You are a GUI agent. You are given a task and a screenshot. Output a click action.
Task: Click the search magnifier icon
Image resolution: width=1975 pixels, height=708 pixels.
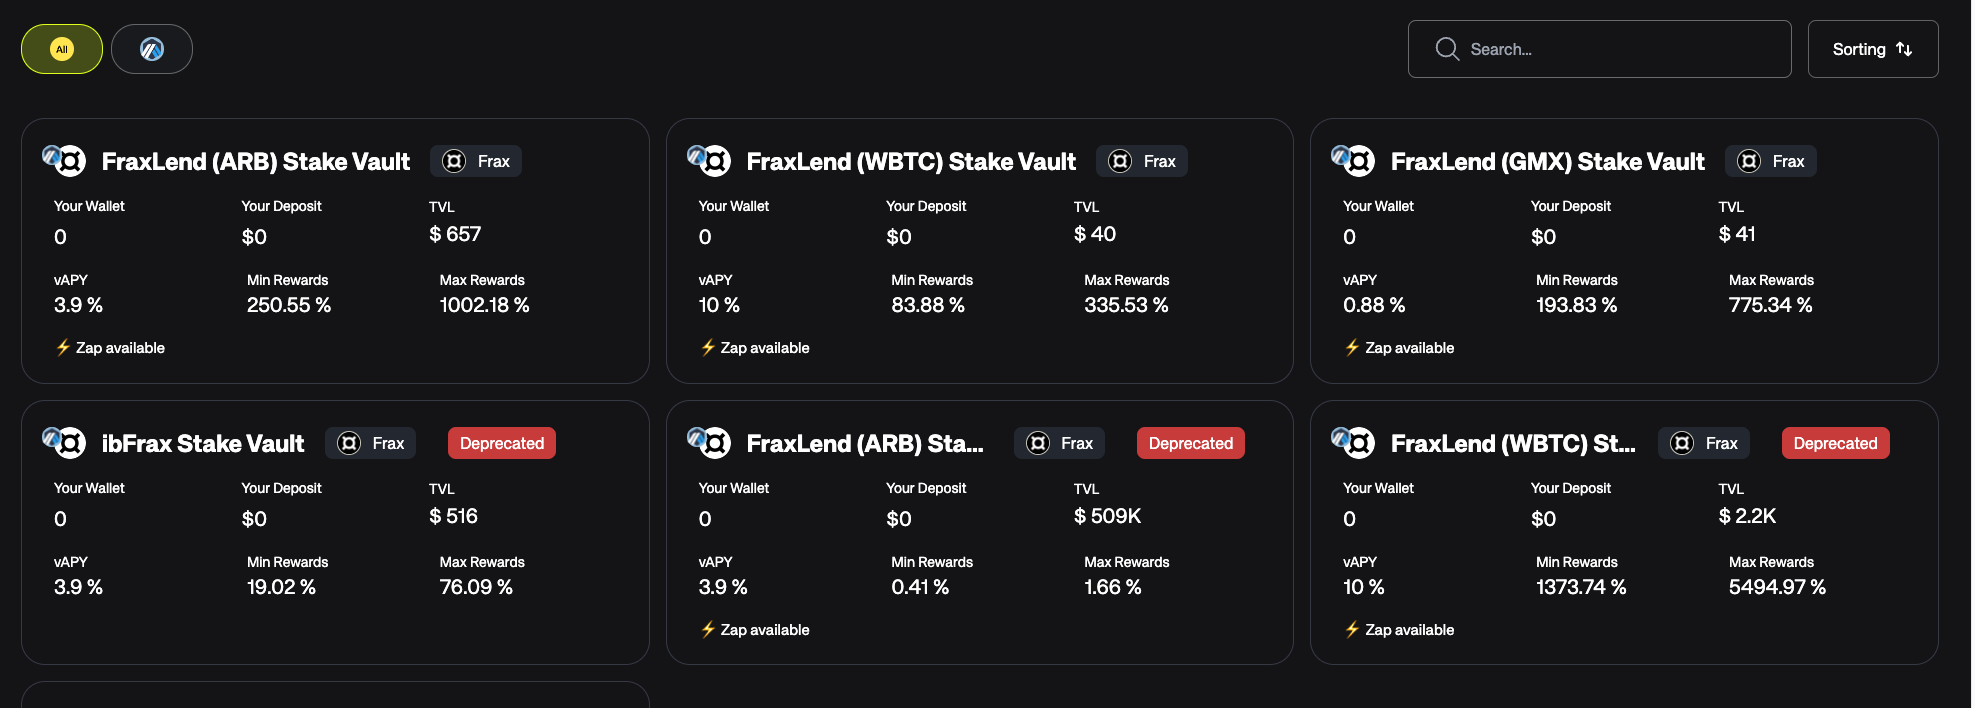tap(1446, 49)
